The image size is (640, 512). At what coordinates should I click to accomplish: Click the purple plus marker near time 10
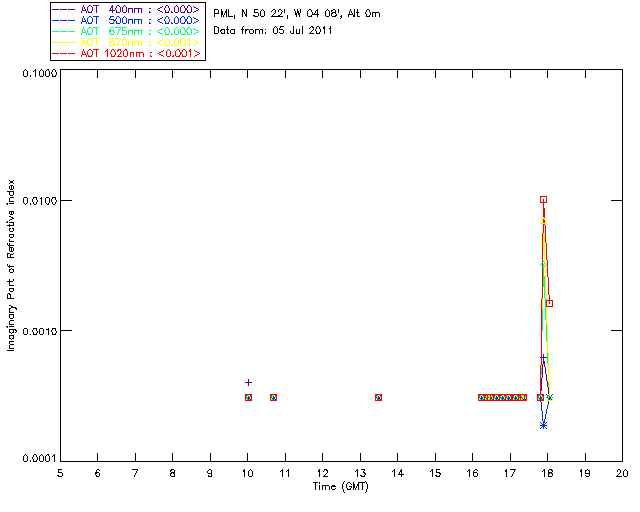[x=248, y=383]
